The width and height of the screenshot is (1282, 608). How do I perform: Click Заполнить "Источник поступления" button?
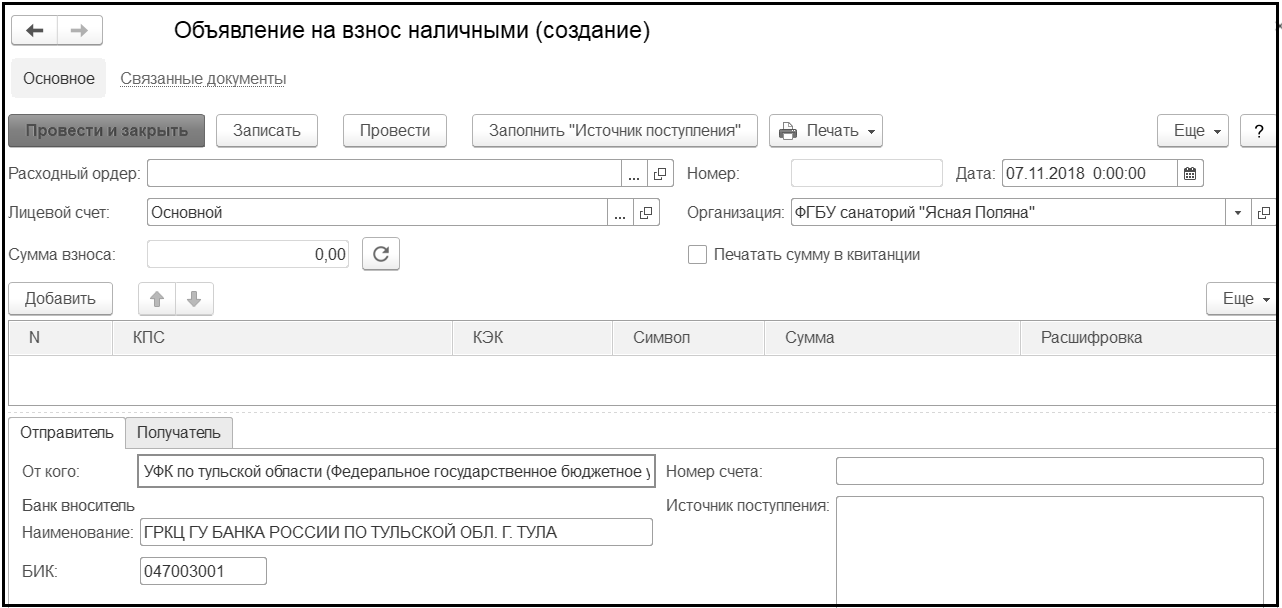614,131
